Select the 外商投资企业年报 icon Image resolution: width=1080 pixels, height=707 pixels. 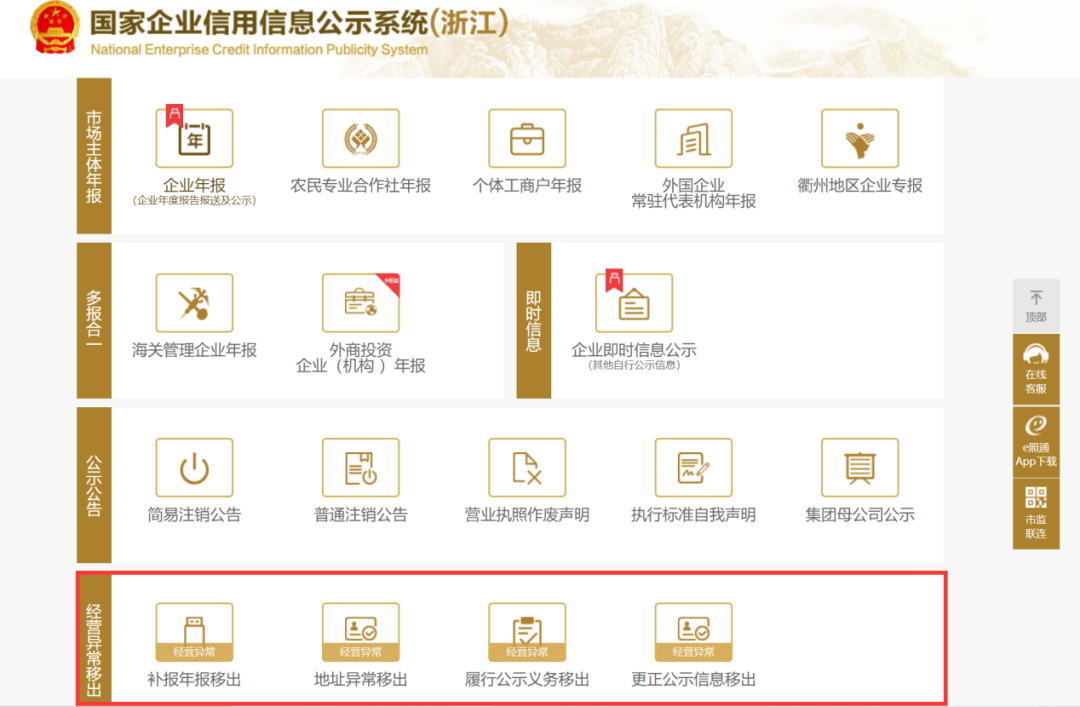click(x=360, y=303)
